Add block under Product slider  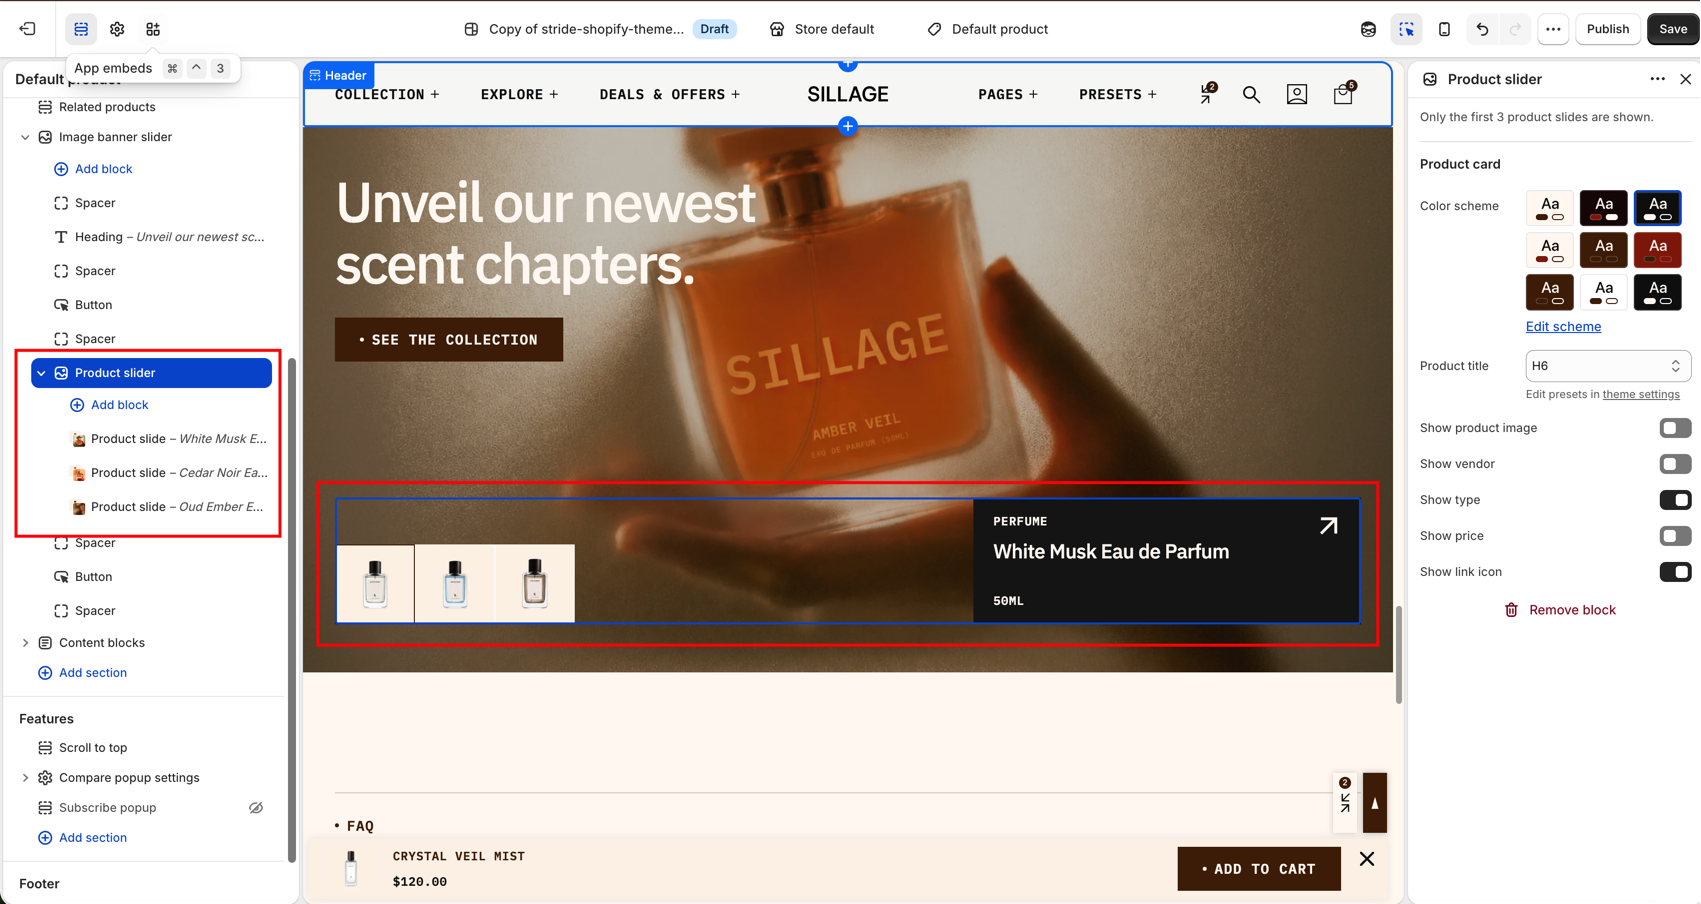click(110, 405)
